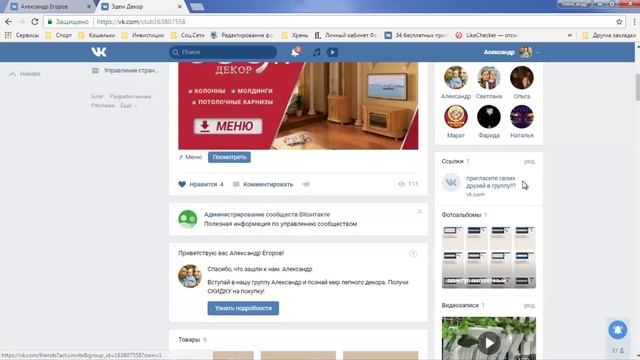Open Реклама footer link

(x=103, y=105)
